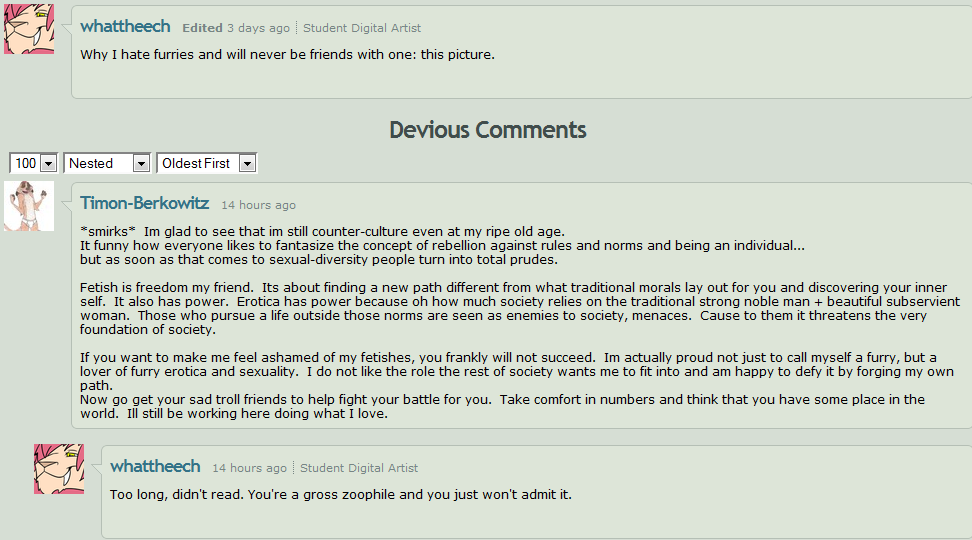Open the whattheech username link at top

pos(125,27)
